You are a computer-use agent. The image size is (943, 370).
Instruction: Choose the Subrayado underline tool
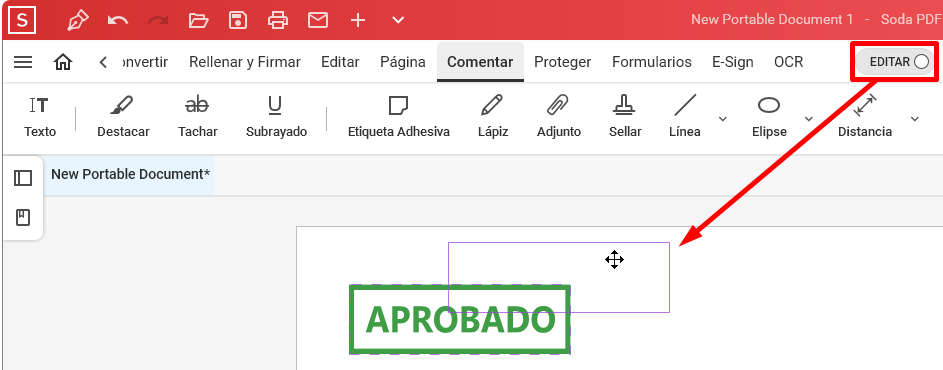(276, 117)
